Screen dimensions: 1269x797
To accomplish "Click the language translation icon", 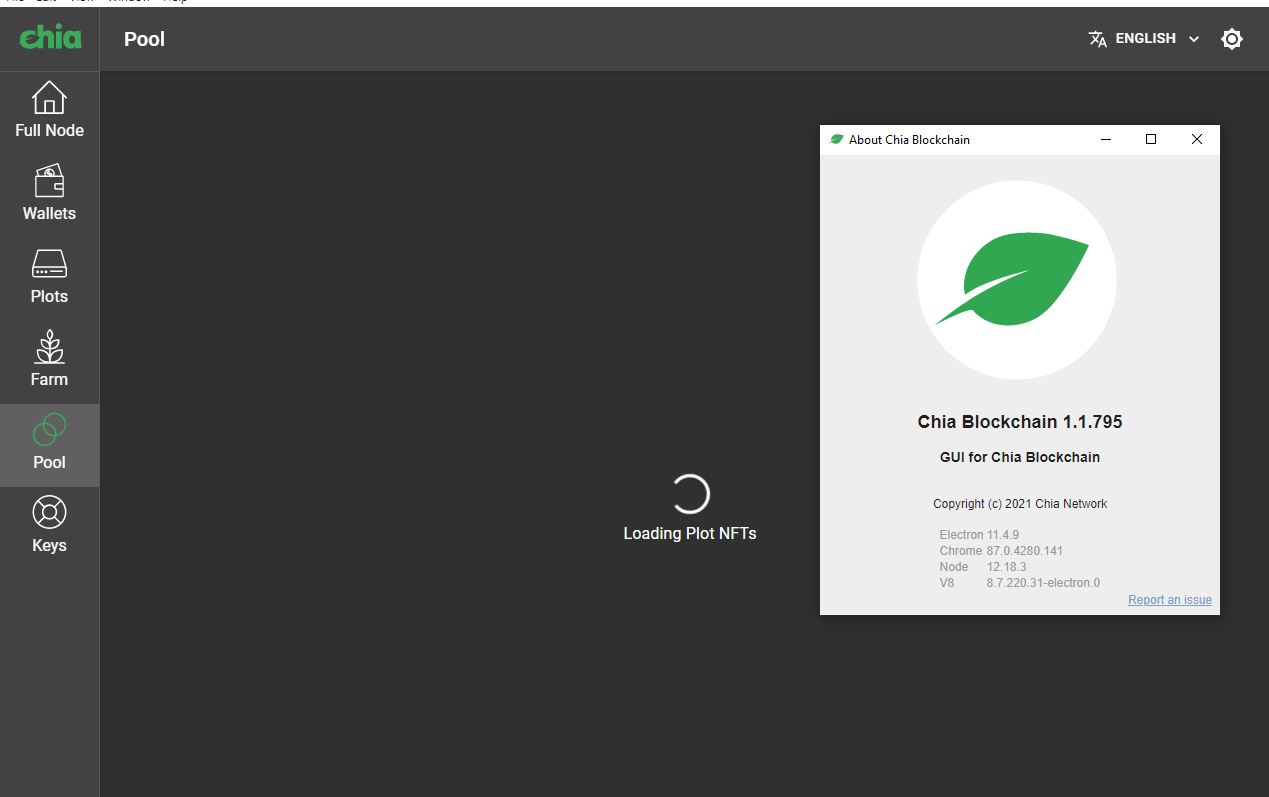I will click(1096, 38).
